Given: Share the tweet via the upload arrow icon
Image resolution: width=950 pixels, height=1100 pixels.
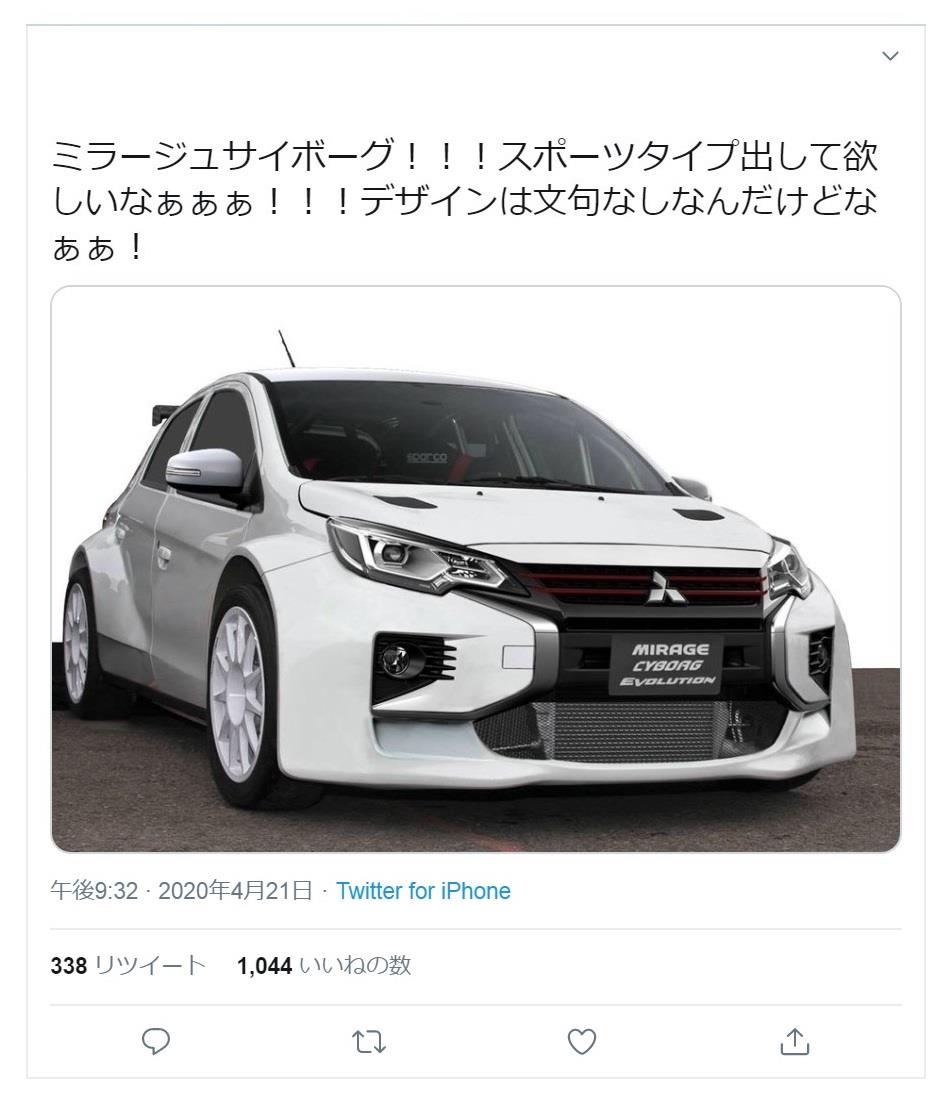Looking at the screenshot, I should click(795, 1041).
